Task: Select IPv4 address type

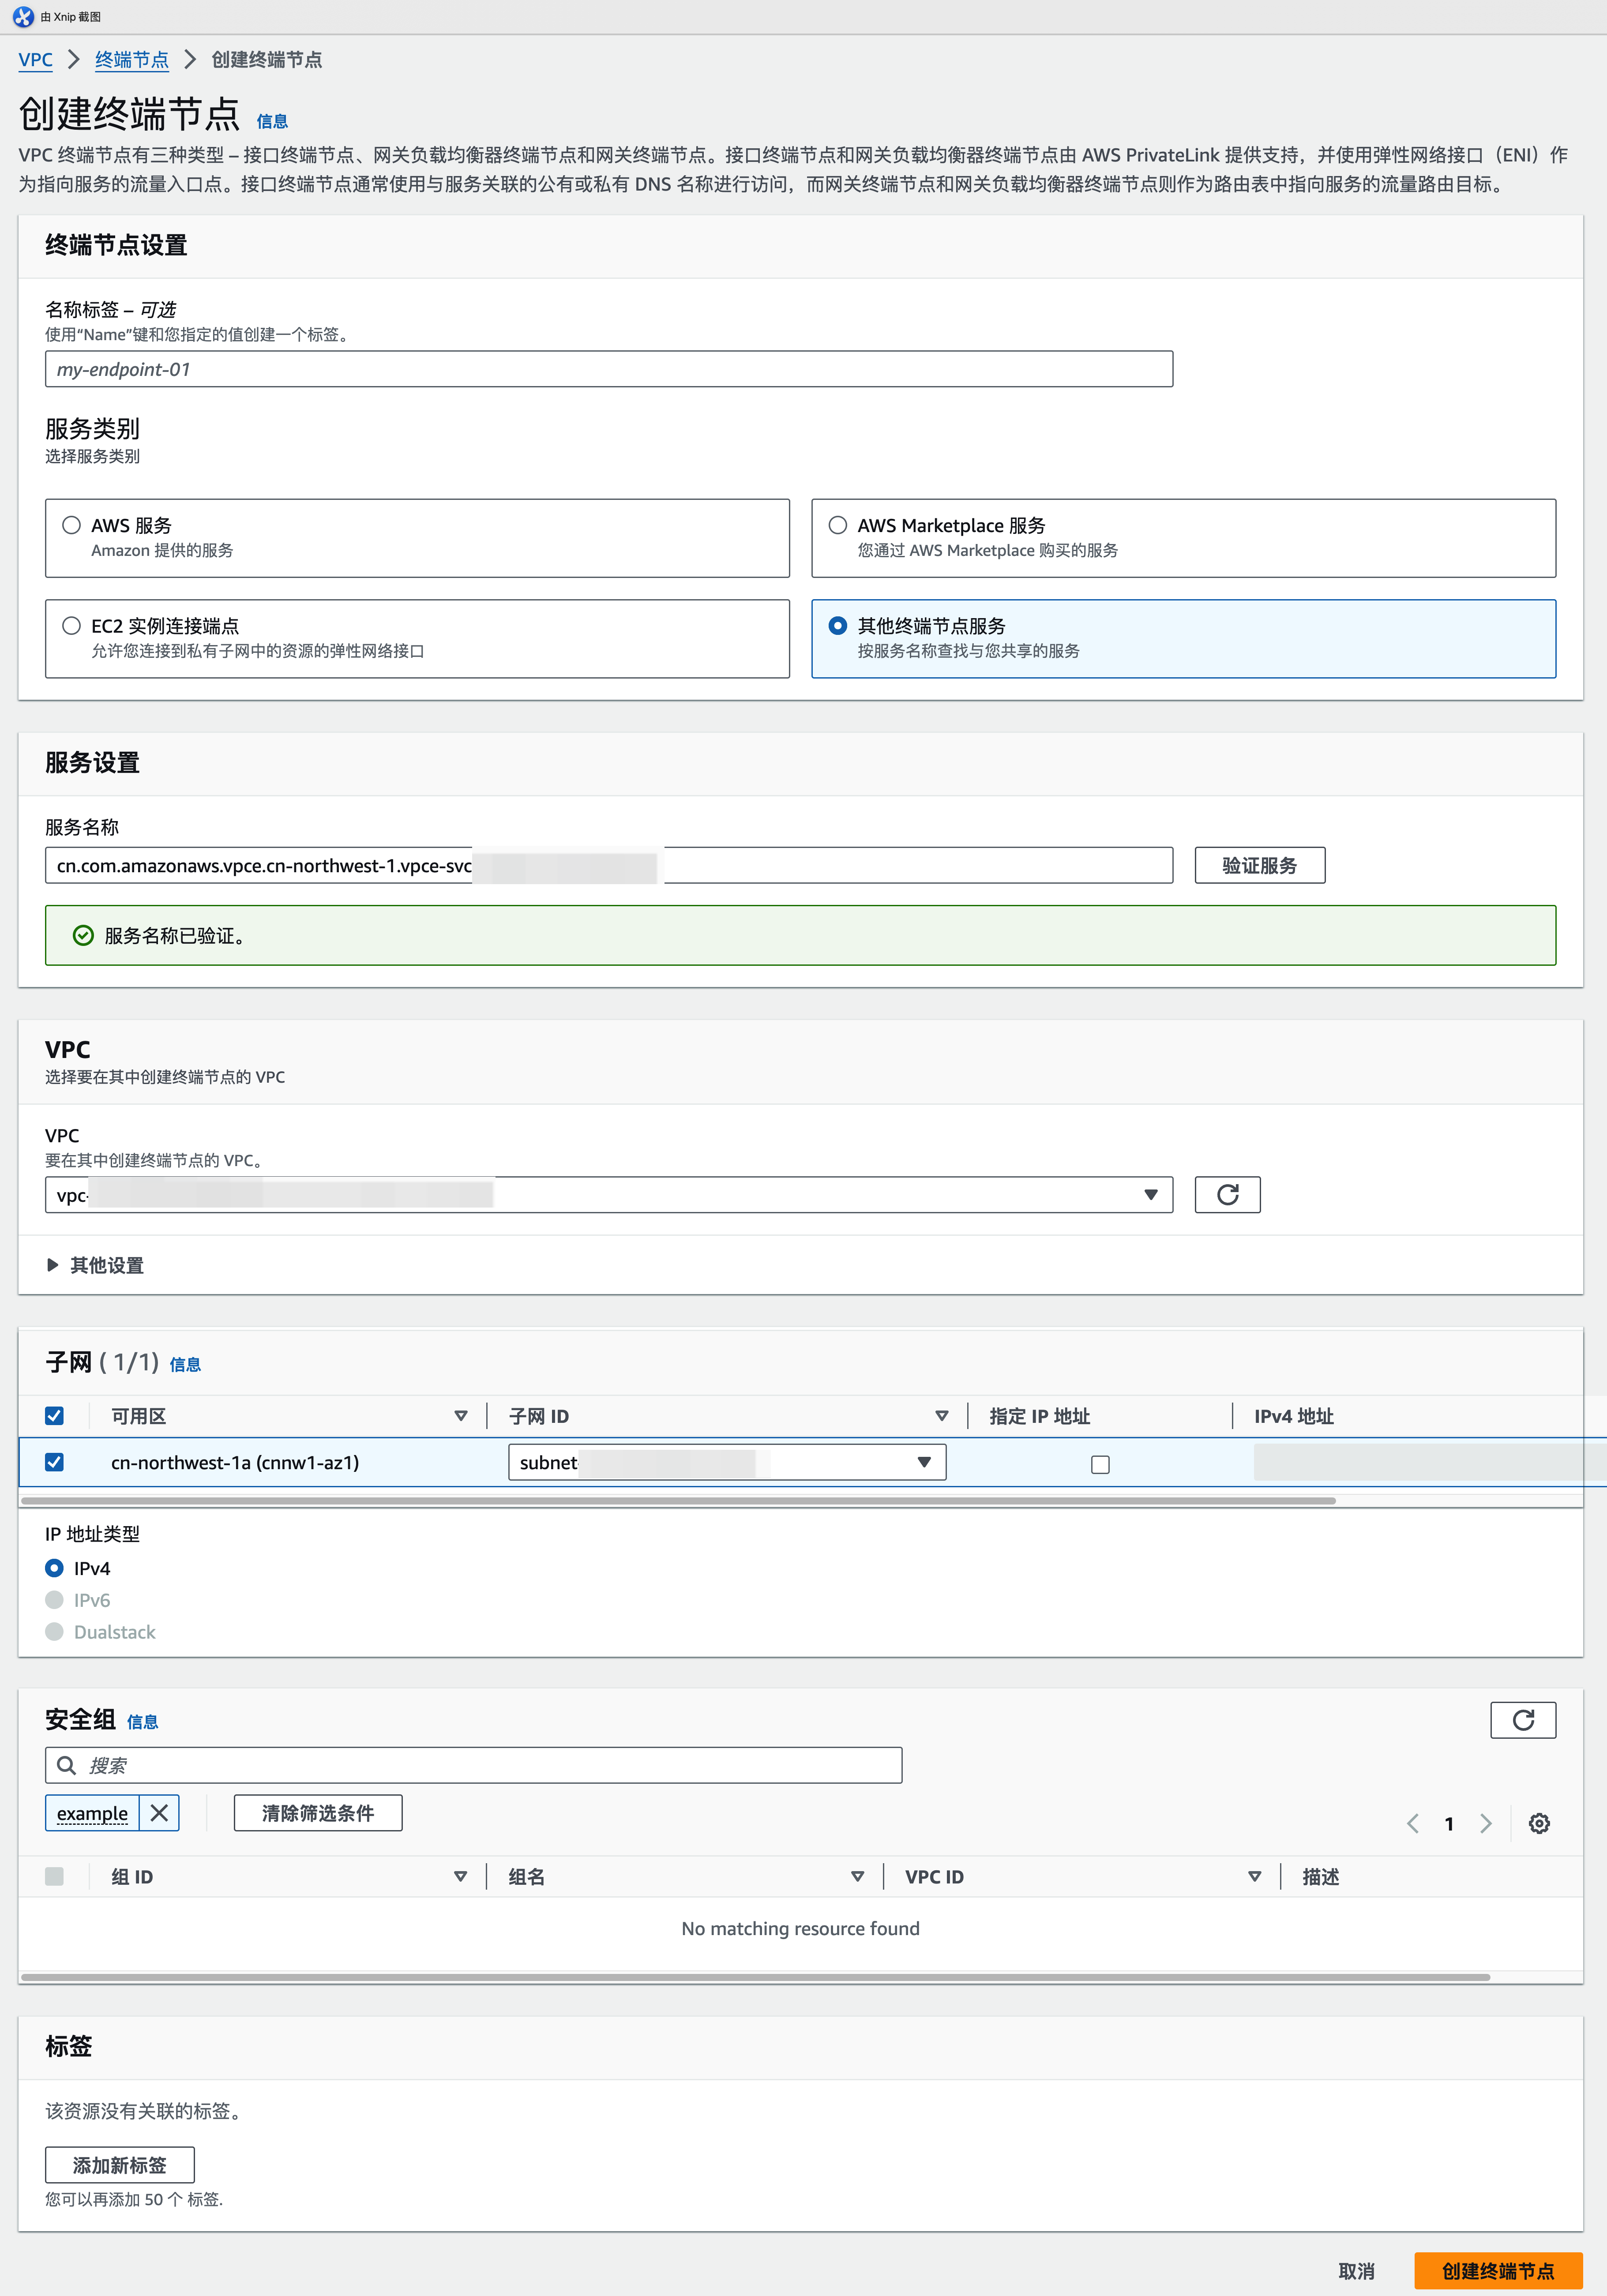Action: (x=54, y=1568)
